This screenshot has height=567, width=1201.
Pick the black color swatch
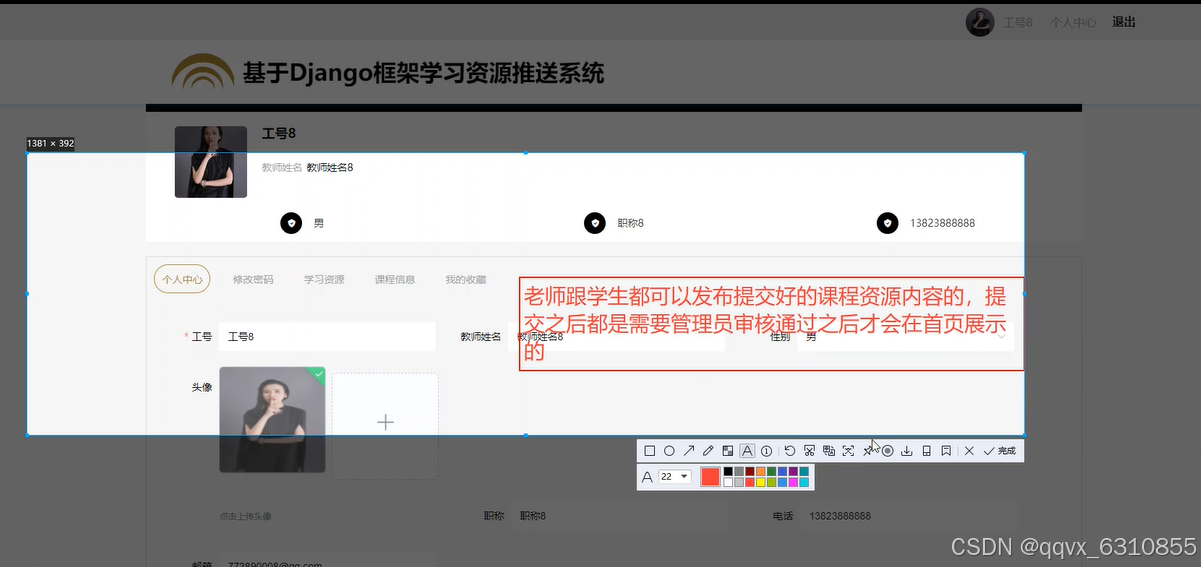pos(728,471)
